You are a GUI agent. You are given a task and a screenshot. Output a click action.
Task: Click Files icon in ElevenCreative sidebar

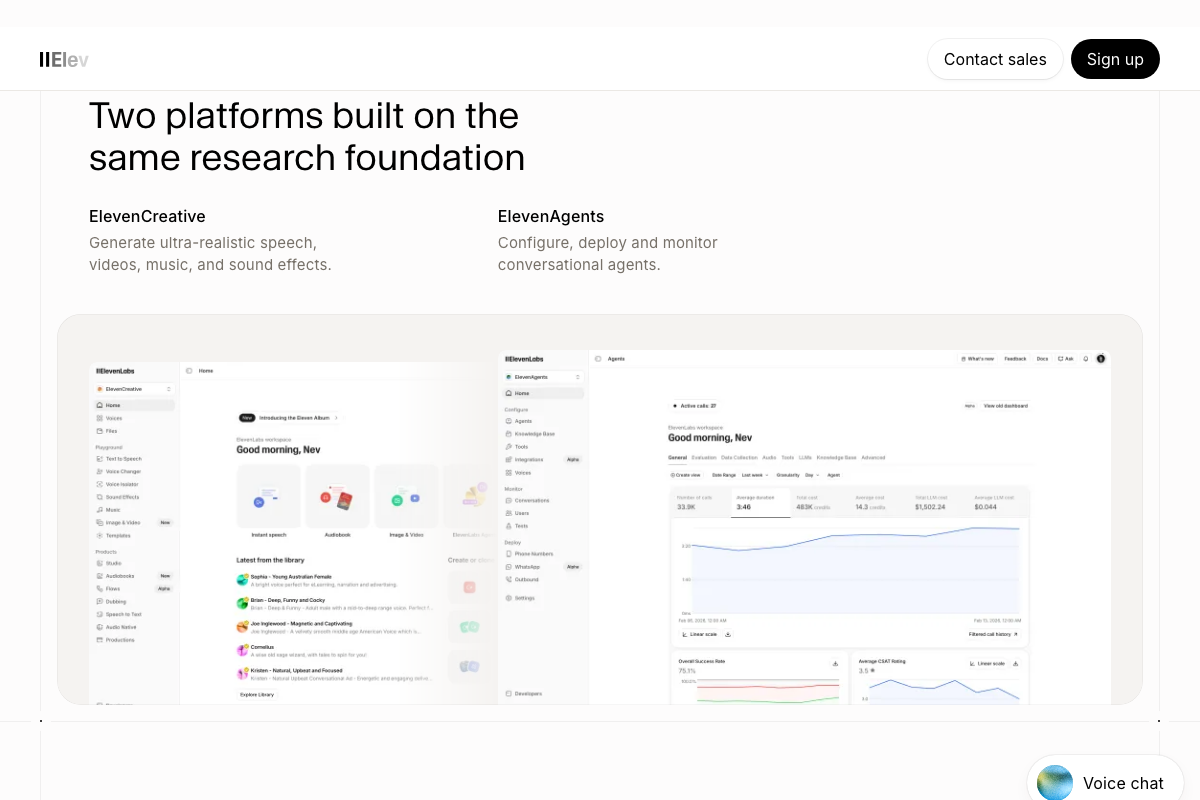pyautogui.click(x=99, y=431)
